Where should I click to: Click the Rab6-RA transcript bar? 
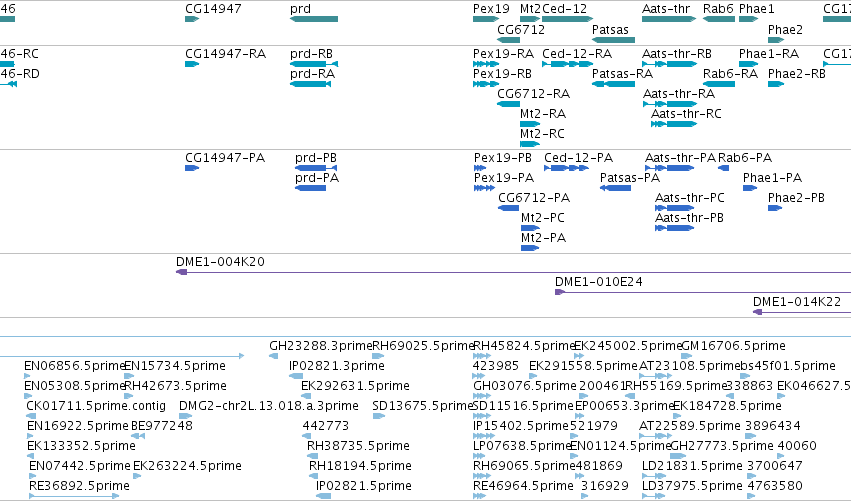719,84
